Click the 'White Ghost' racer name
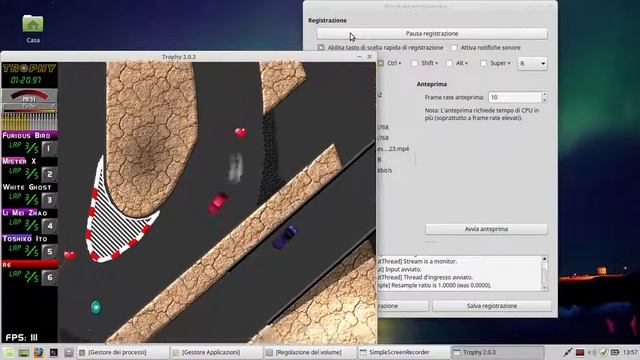 click(x=27, y=187)
